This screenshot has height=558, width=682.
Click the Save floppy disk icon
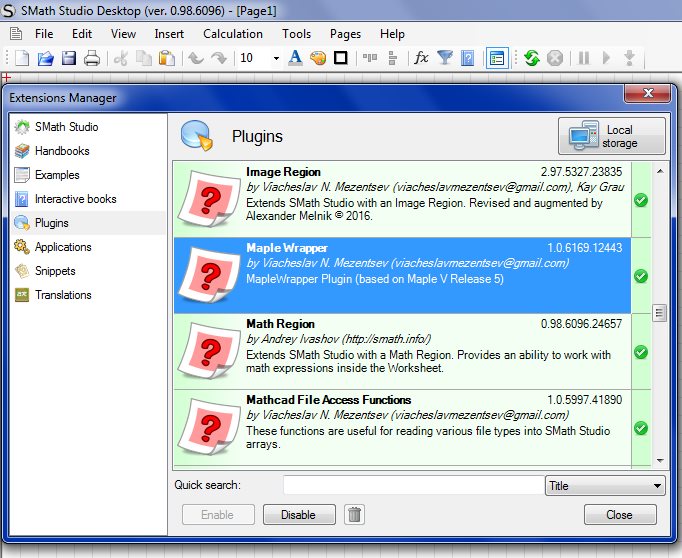68,58
